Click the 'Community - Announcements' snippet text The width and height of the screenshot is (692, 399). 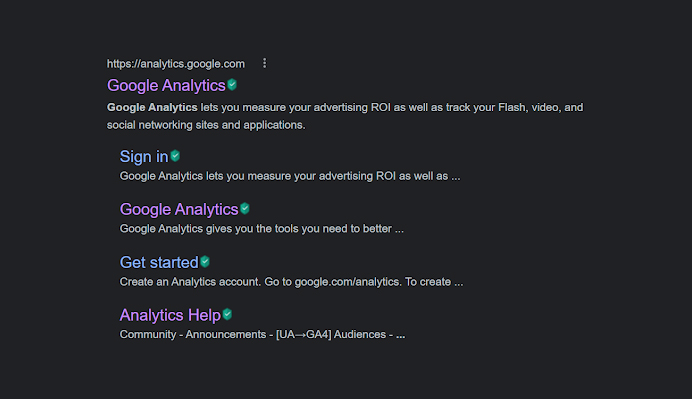tap(193, 335)
